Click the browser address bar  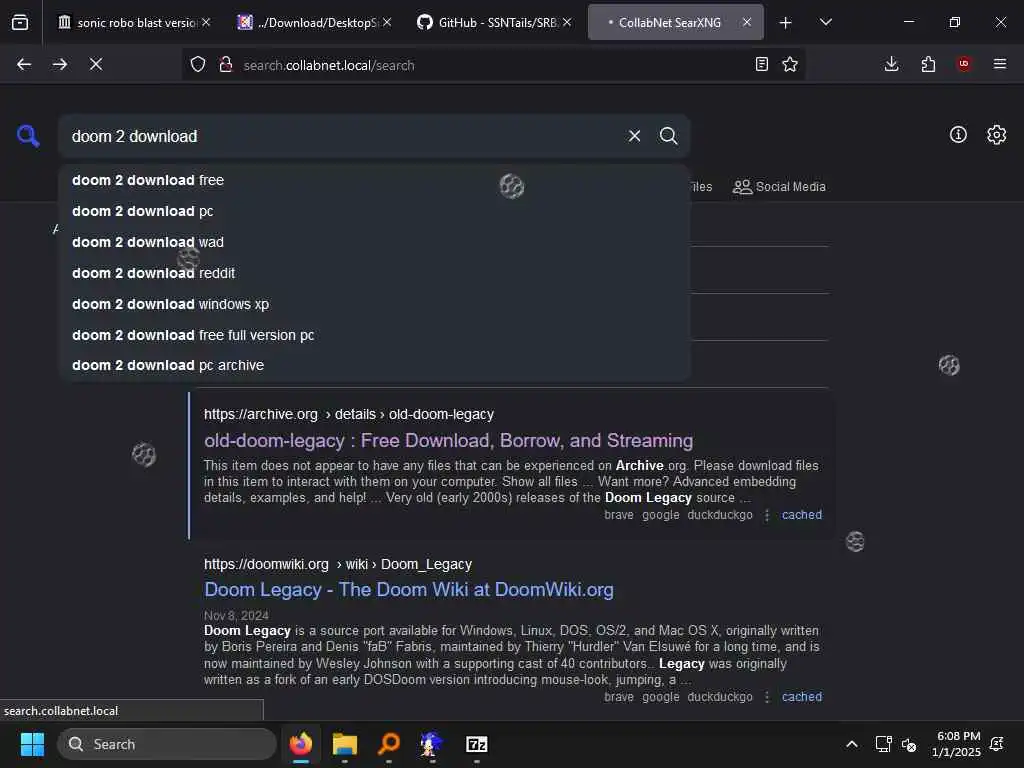pos(493,65)
